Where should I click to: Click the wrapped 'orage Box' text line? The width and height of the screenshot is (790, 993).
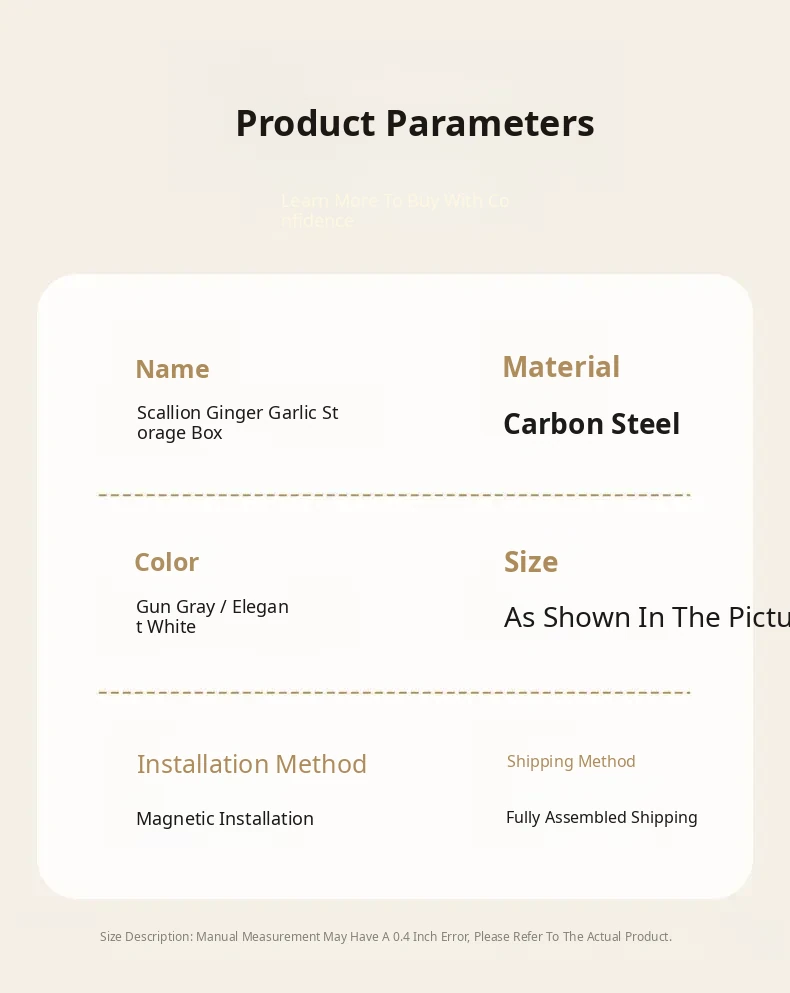click(180, 433)
